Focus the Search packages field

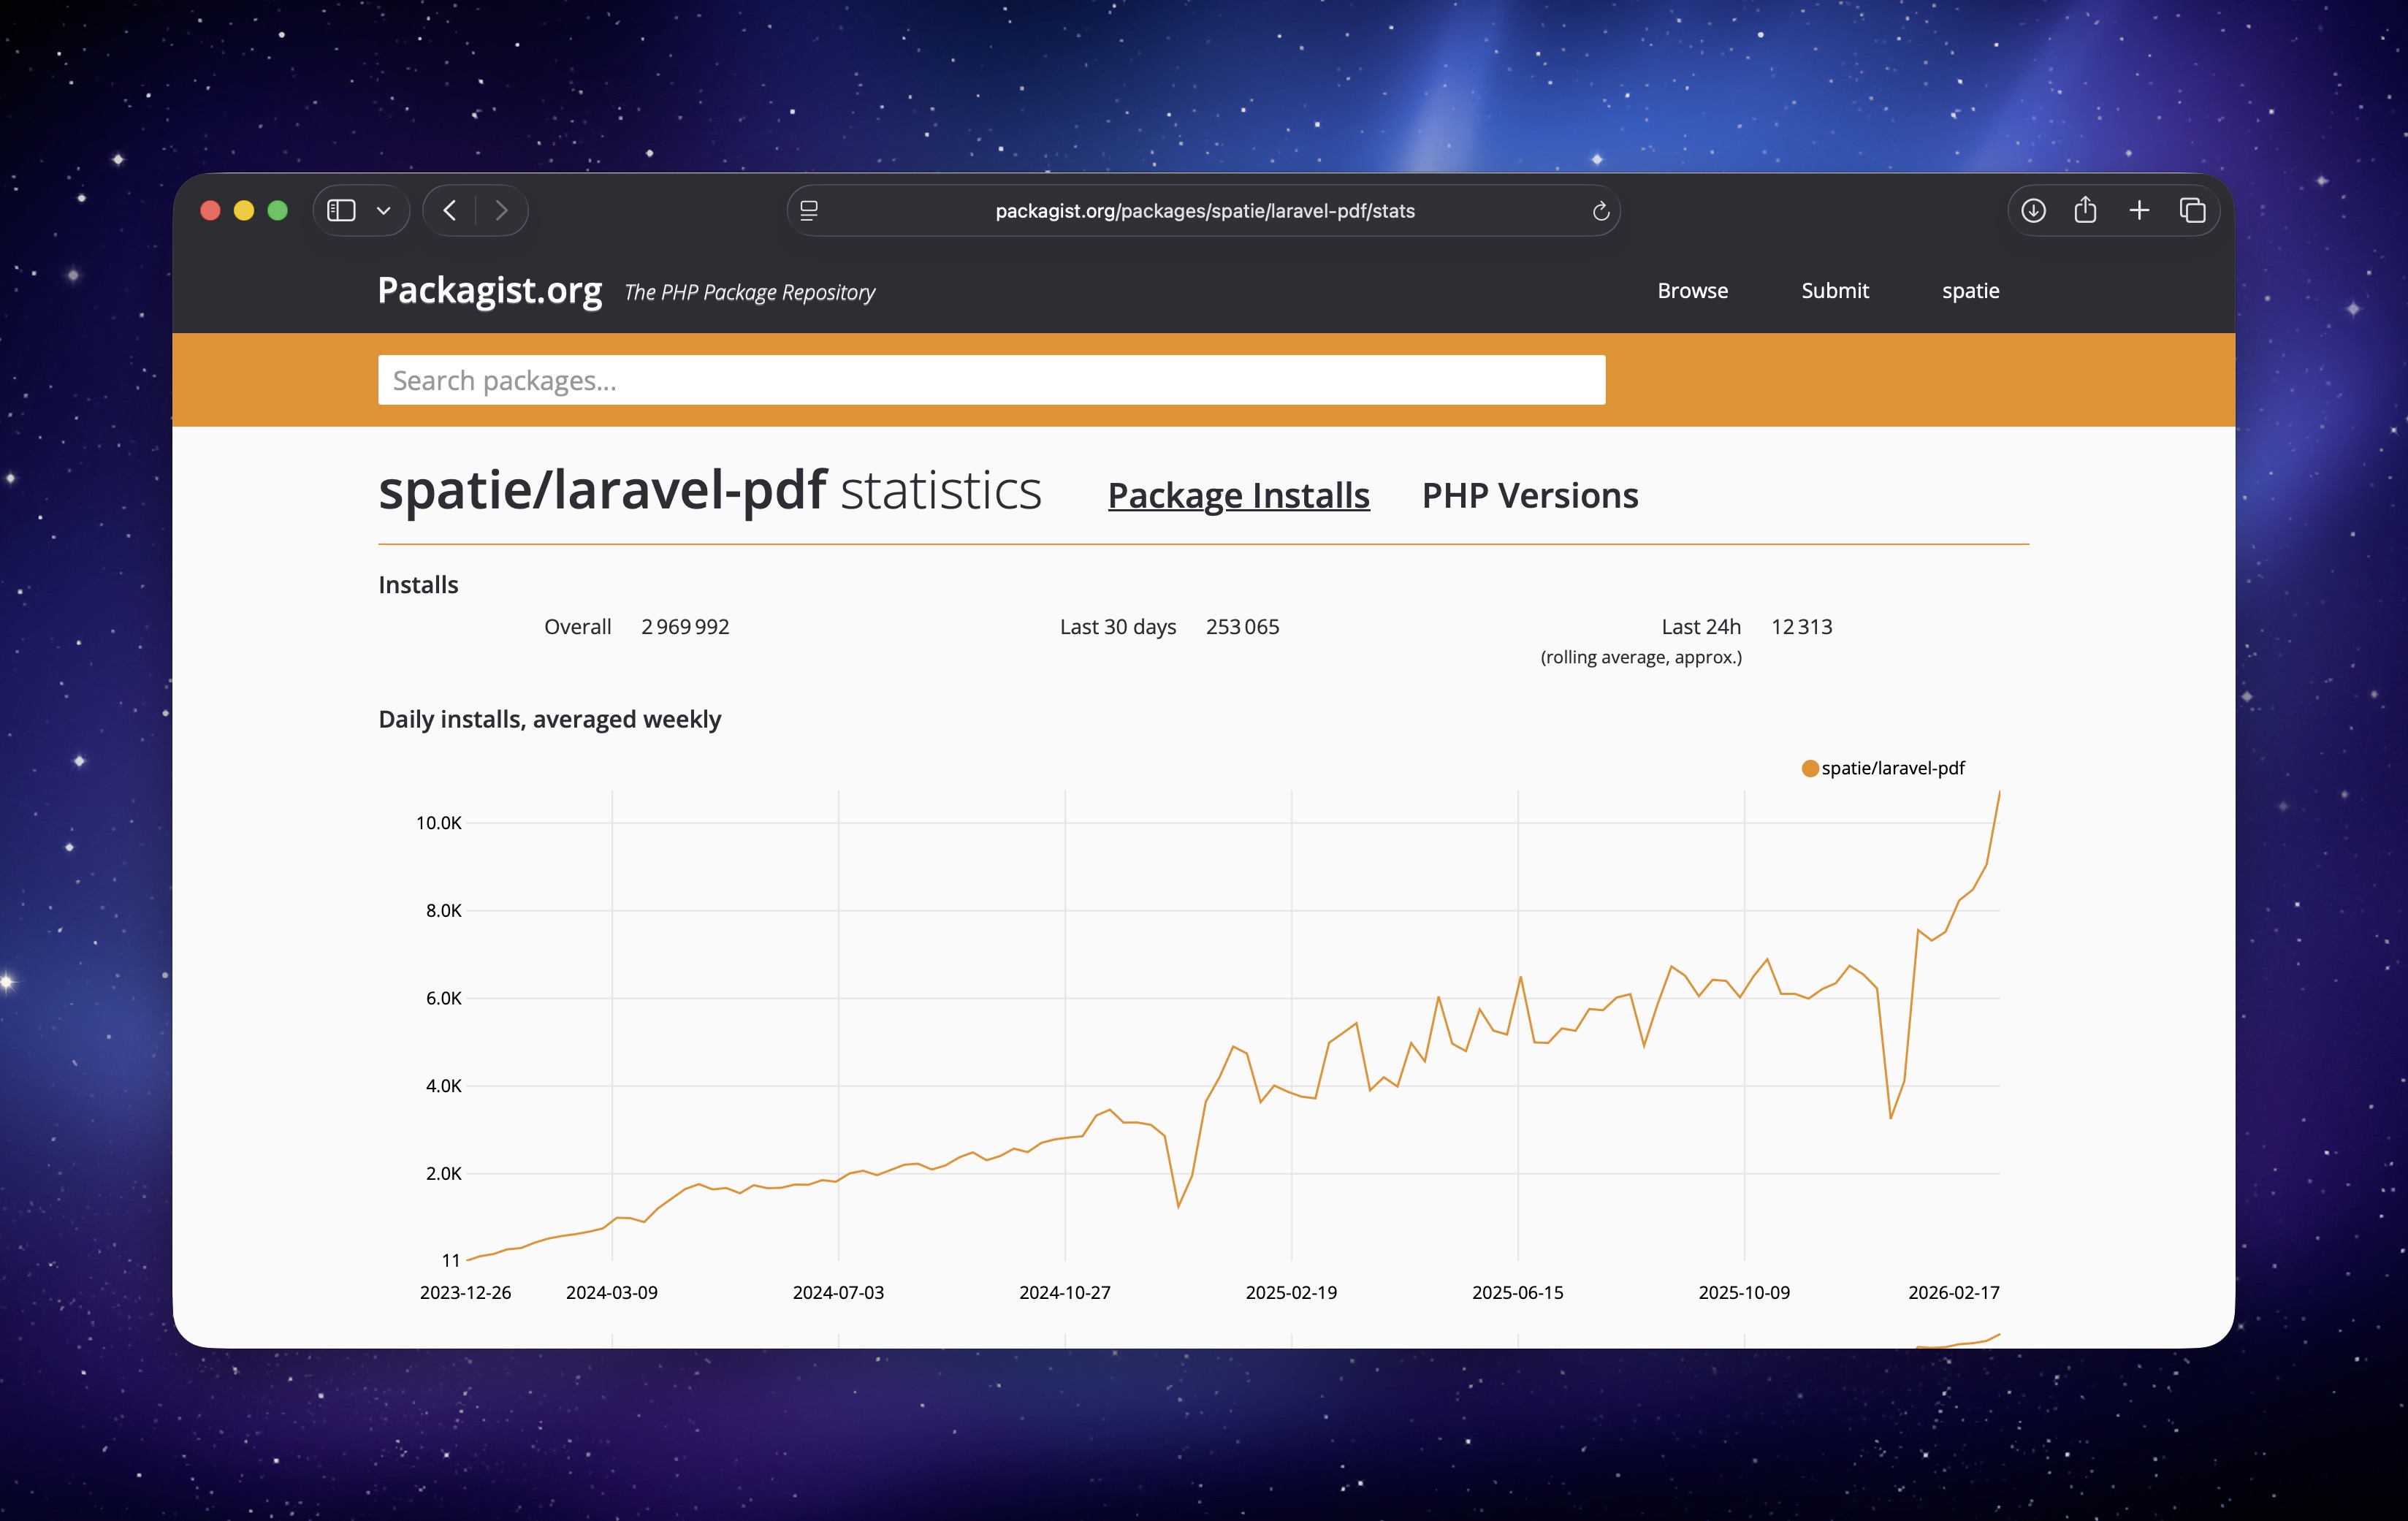(990, 380)
